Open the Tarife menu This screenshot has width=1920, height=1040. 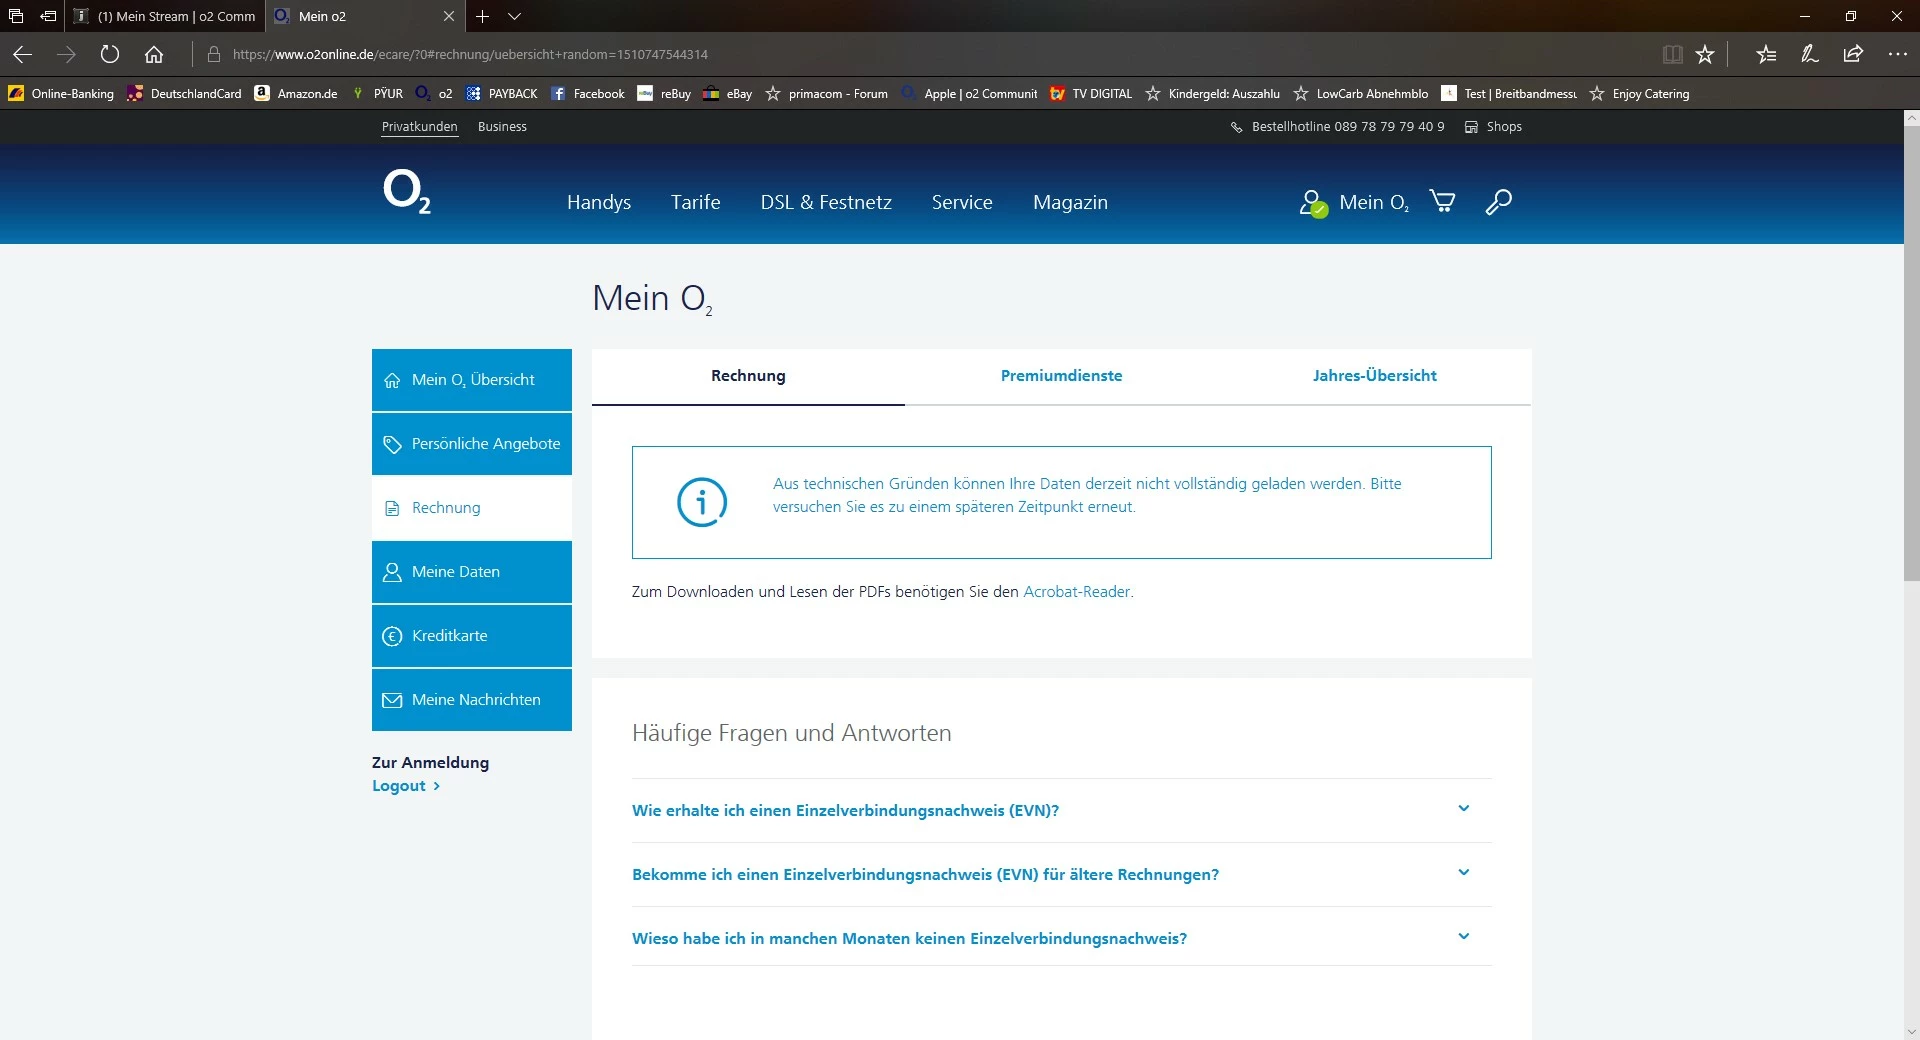click(696, 202)
